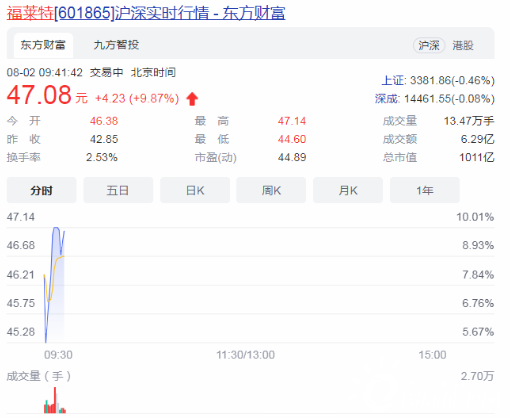Select the 分时 chart period
The image size is (510, 418).
(42, 190)
